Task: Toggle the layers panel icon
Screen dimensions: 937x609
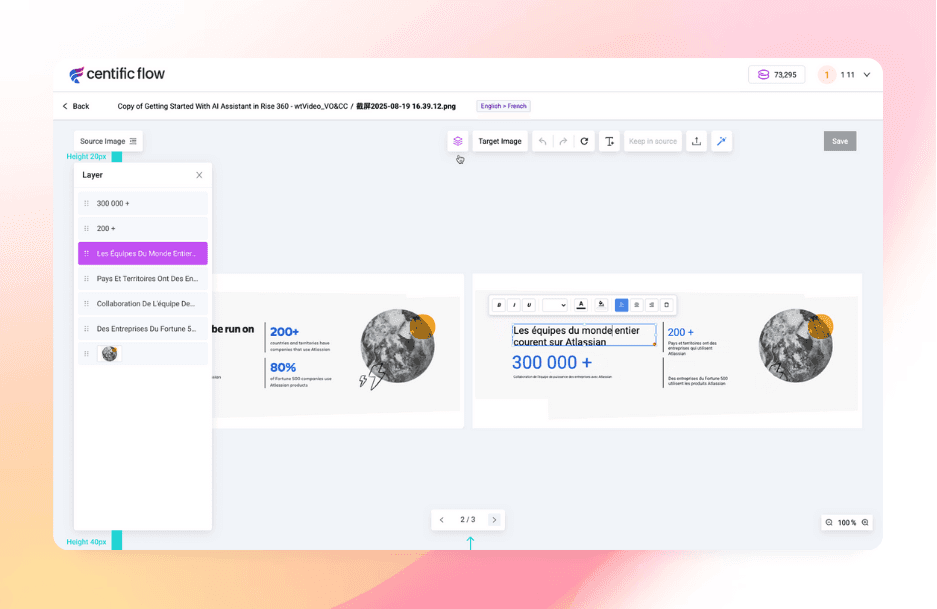Action: click(x=458, y=141)
